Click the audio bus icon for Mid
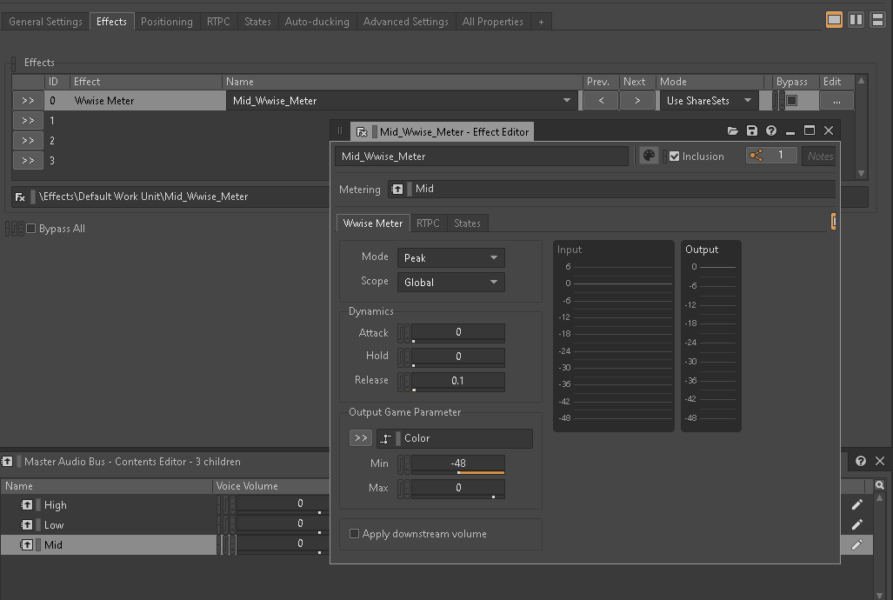The height and width of the screenshot is (600, 893). coord(27,545)
